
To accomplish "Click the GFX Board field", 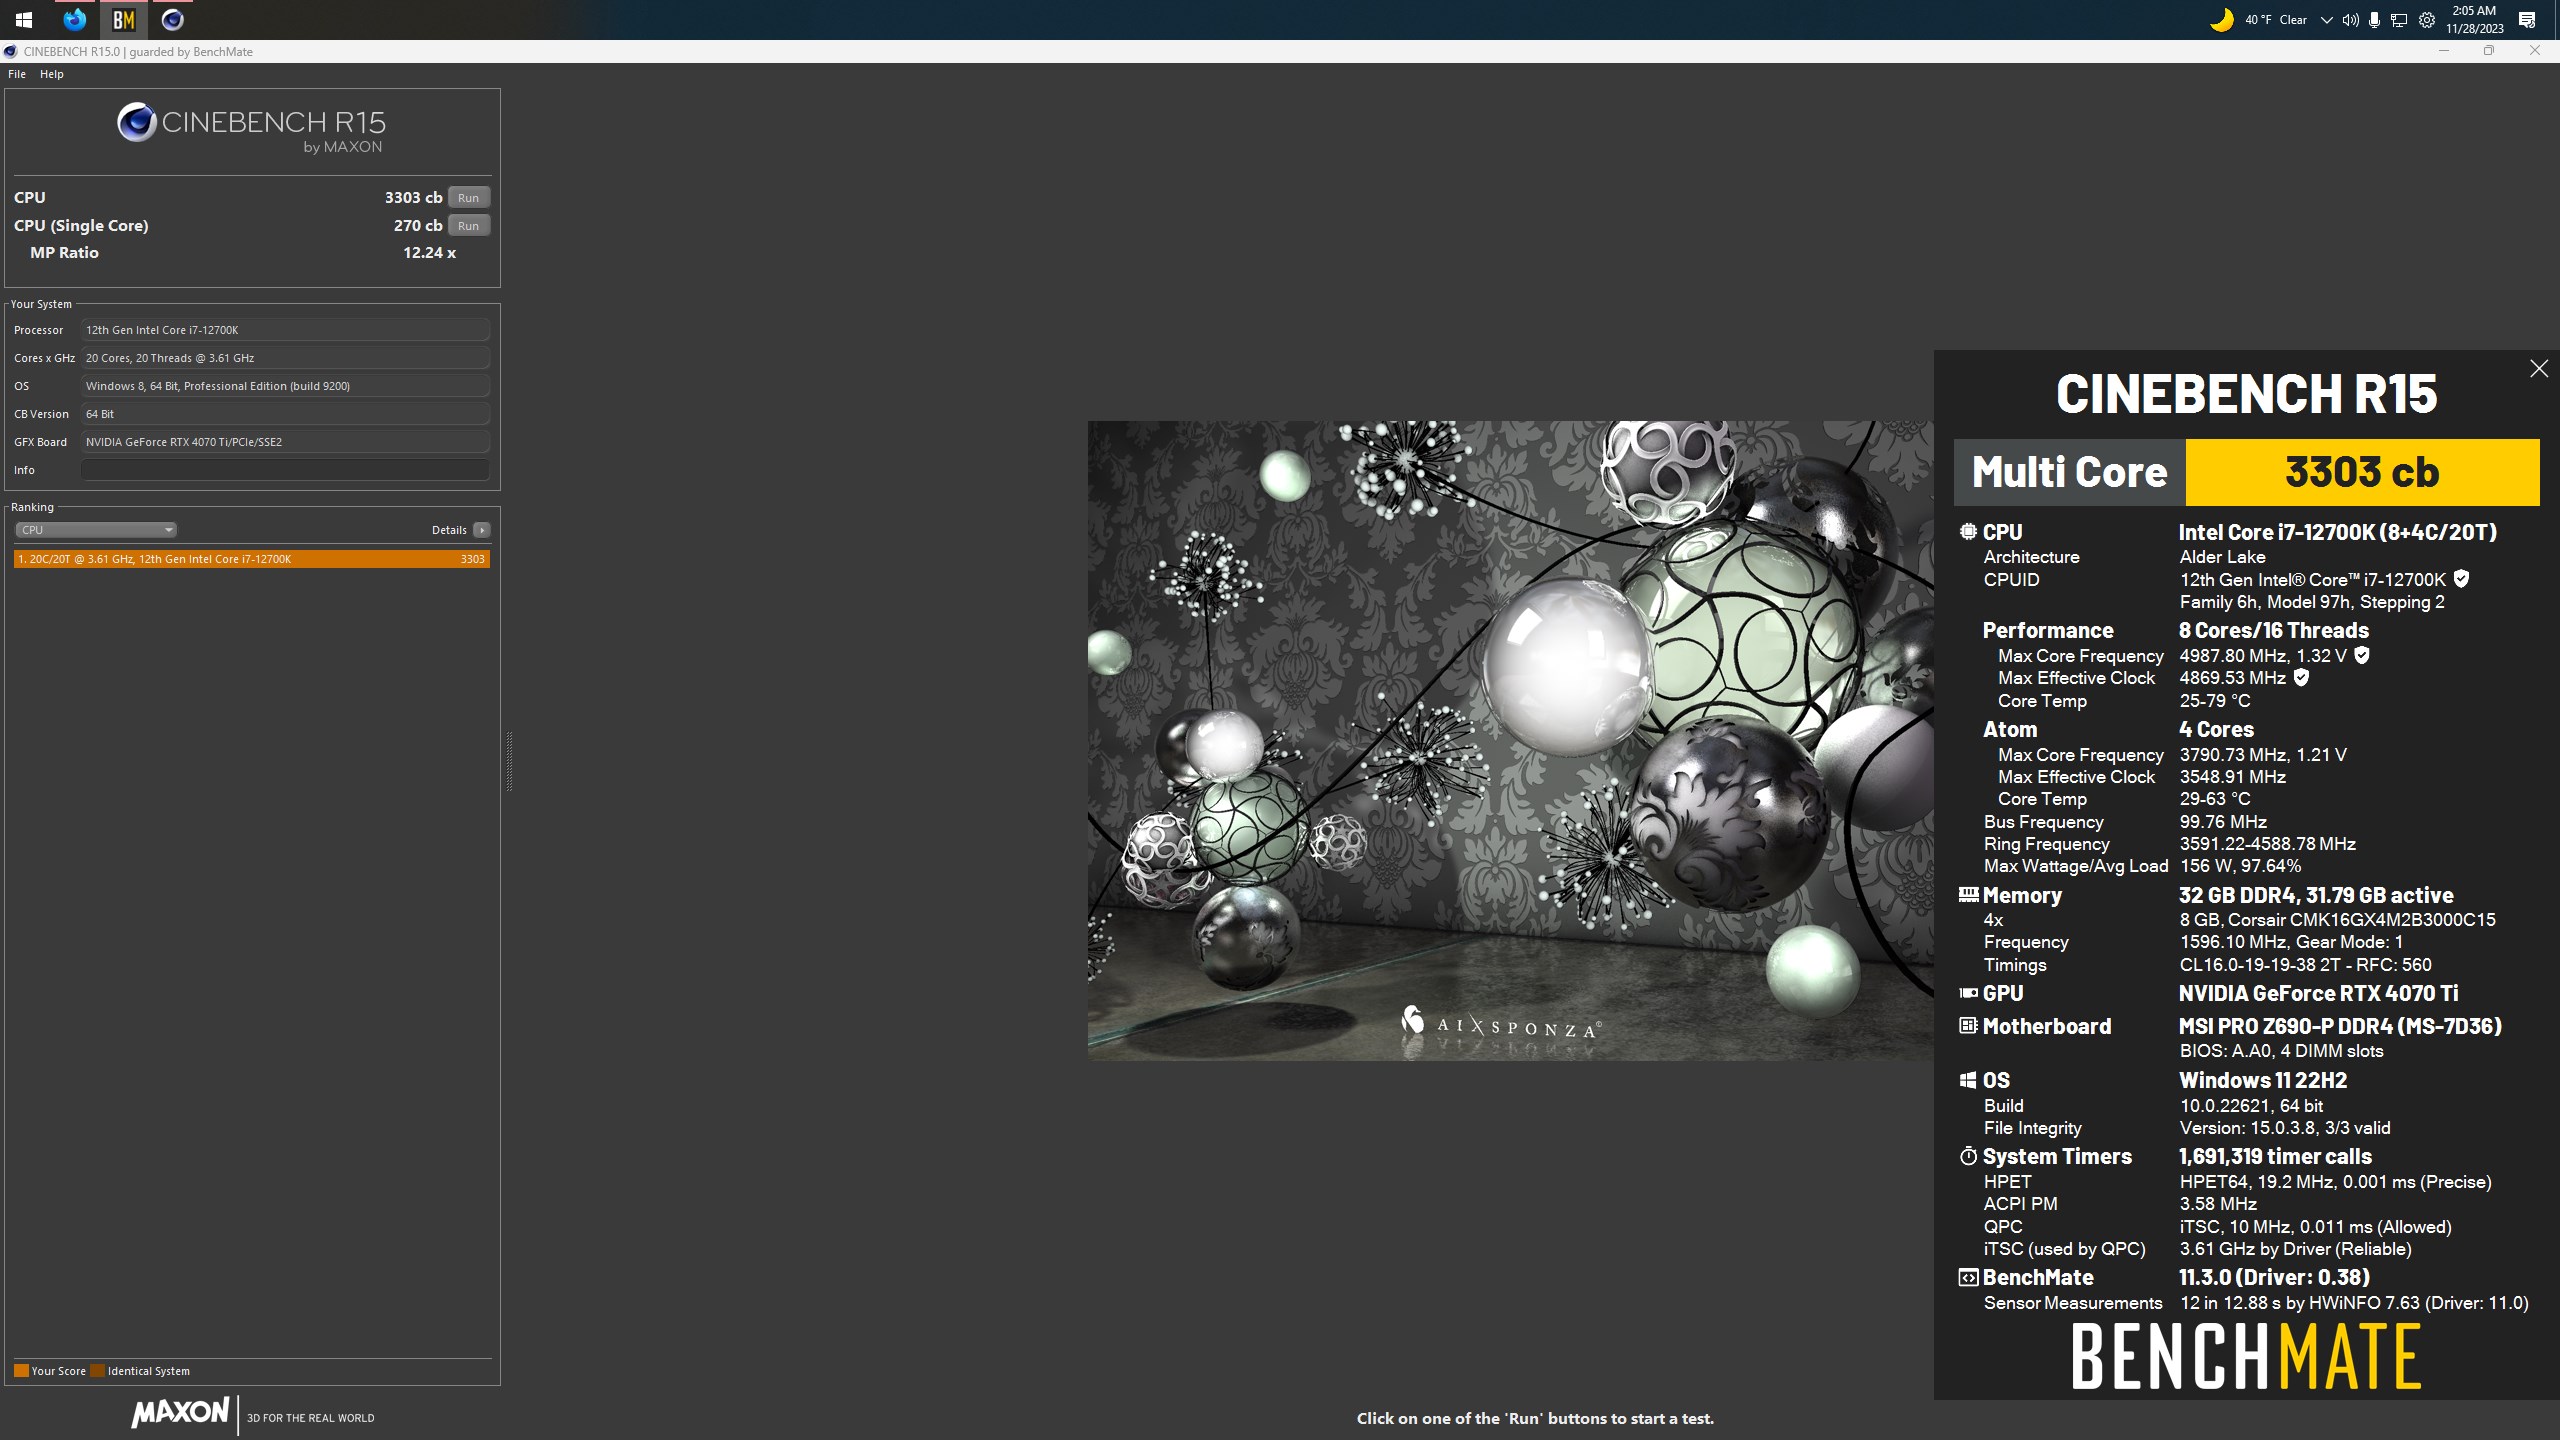I will pos(285,442).
